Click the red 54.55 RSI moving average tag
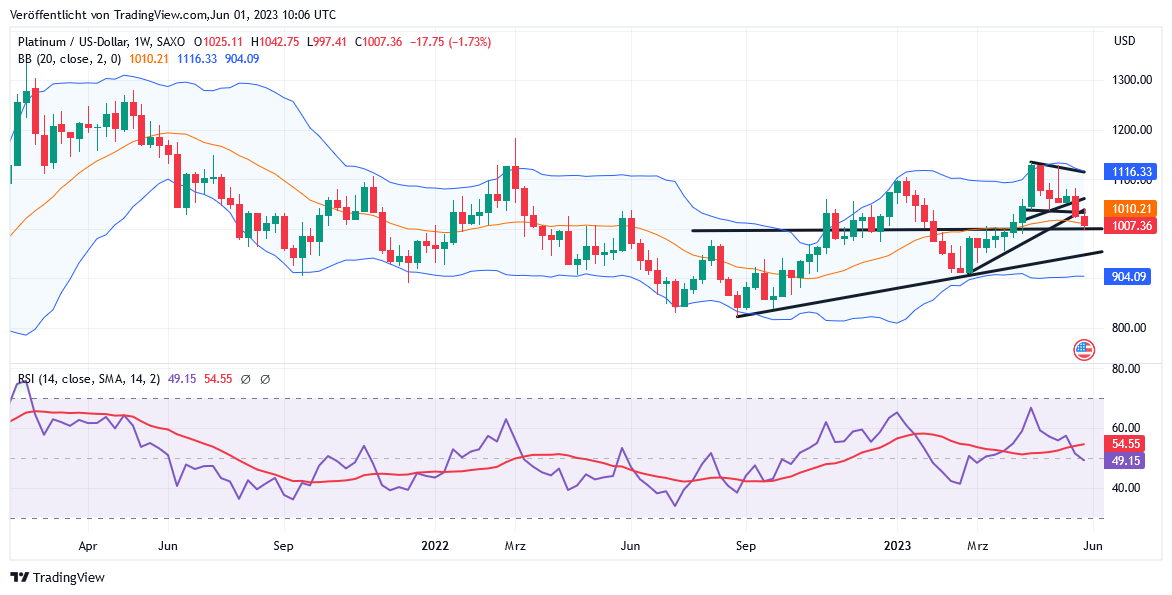This screenshot has width=1172, height=595. [x=1127, y=443]
